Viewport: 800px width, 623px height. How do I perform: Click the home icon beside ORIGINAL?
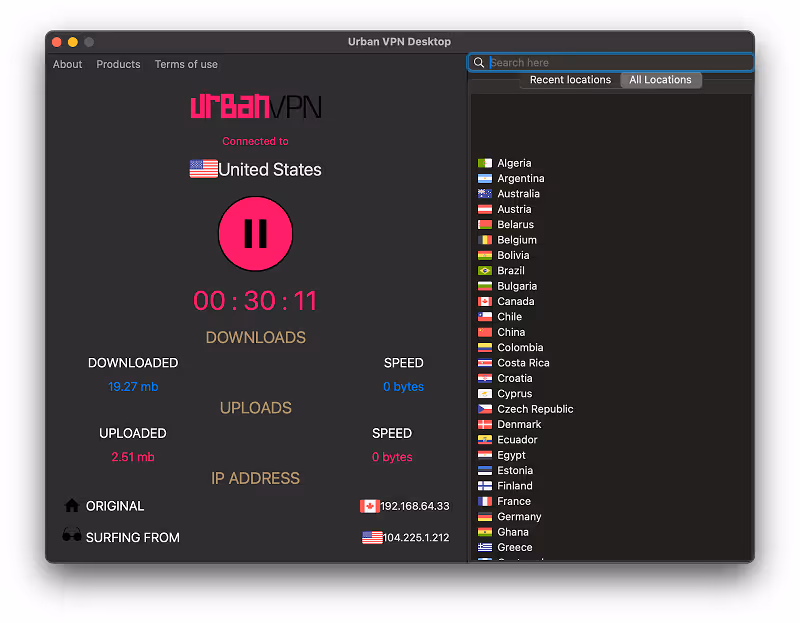pyautogui.click(x=72, y=505)
